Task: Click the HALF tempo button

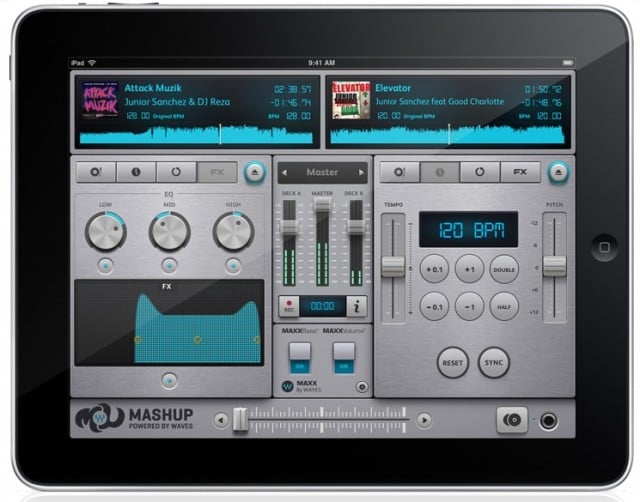Action: click(x=504, y=307)
